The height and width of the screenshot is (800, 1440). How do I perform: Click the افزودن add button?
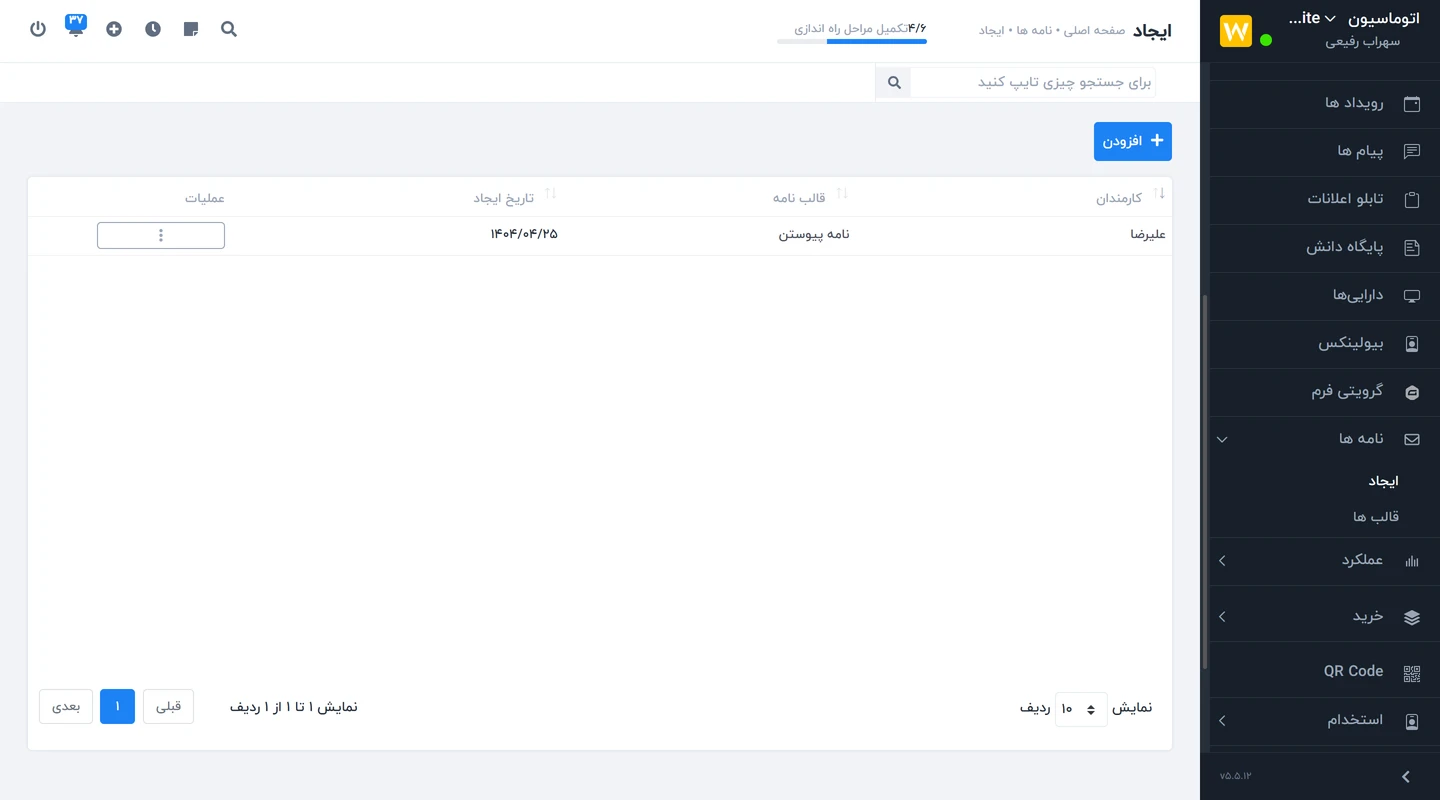point(1133,141)
